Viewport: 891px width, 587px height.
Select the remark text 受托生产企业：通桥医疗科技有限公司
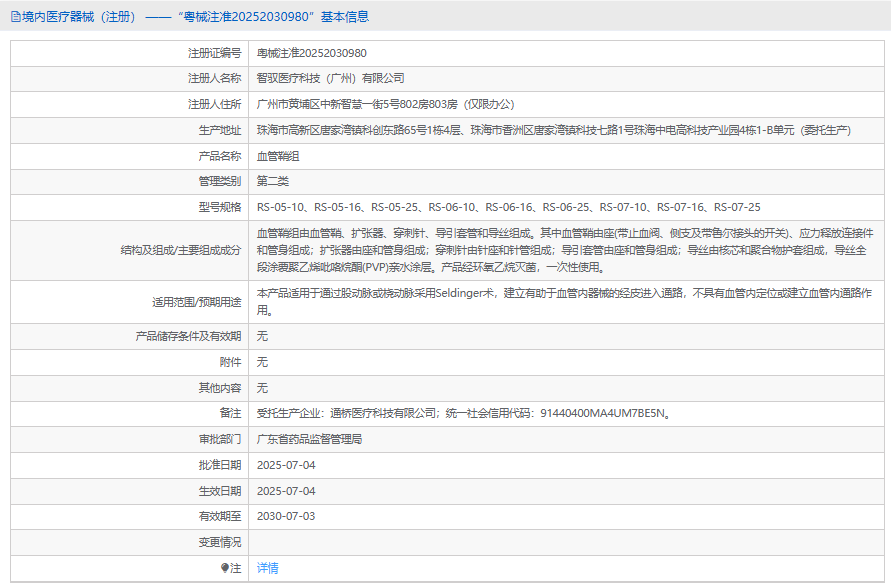coord(346,413)
